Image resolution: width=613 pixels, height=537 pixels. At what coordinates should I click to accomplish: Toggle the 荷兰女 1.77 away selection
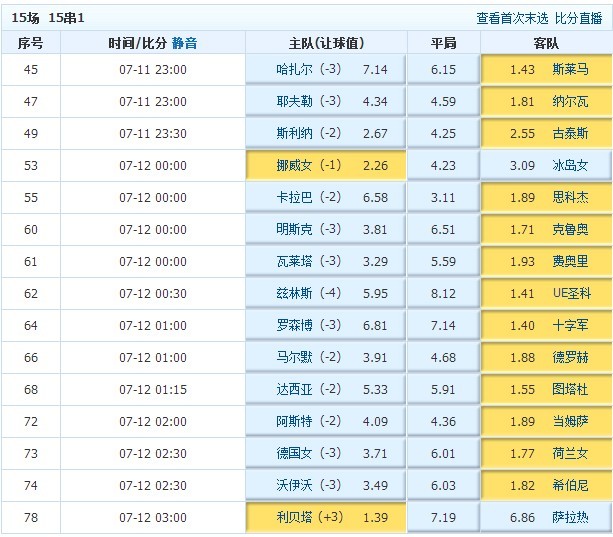pyautogui.click(x=546, y=454)
